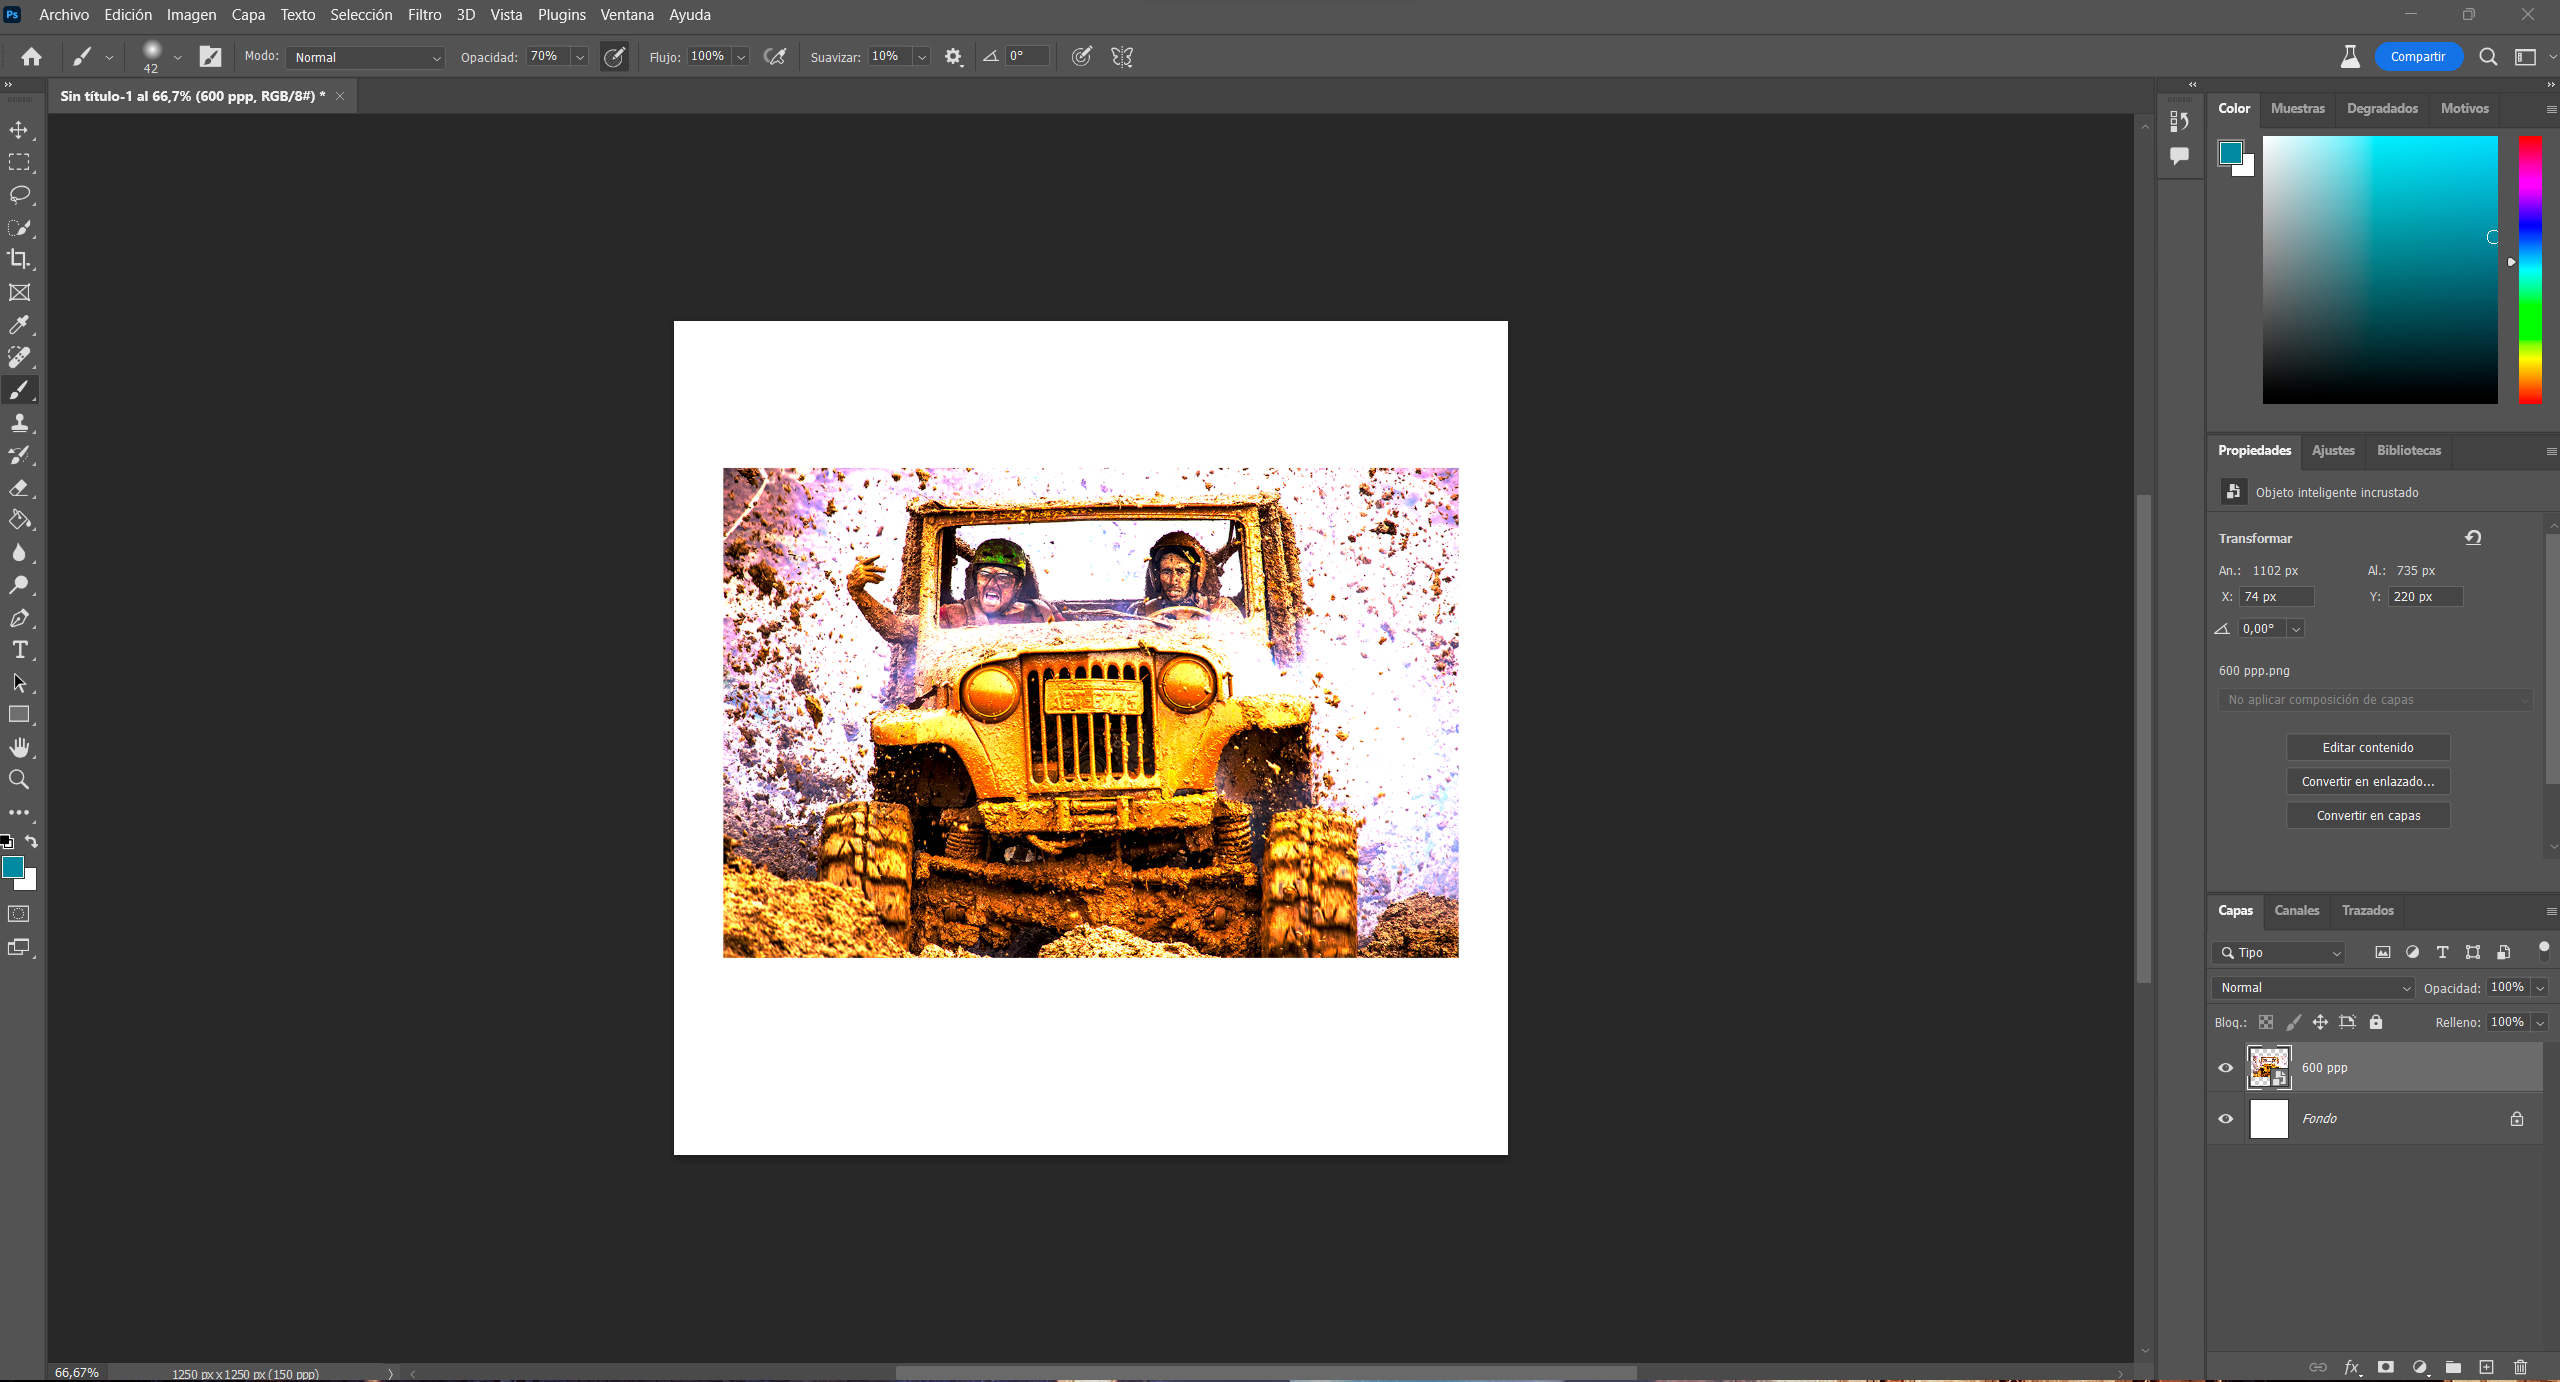Pick a color from the teal color field

[2380, 270]
